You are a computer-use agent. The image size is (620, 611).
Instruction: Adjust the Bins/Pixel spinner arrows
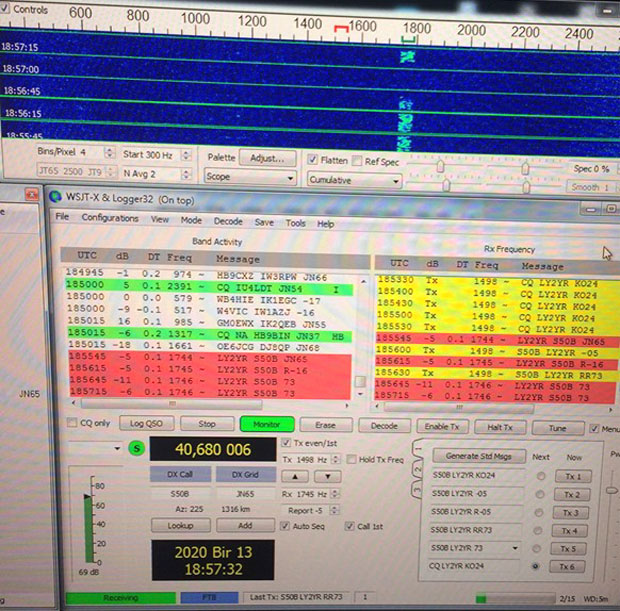click(x=110, y=152)
